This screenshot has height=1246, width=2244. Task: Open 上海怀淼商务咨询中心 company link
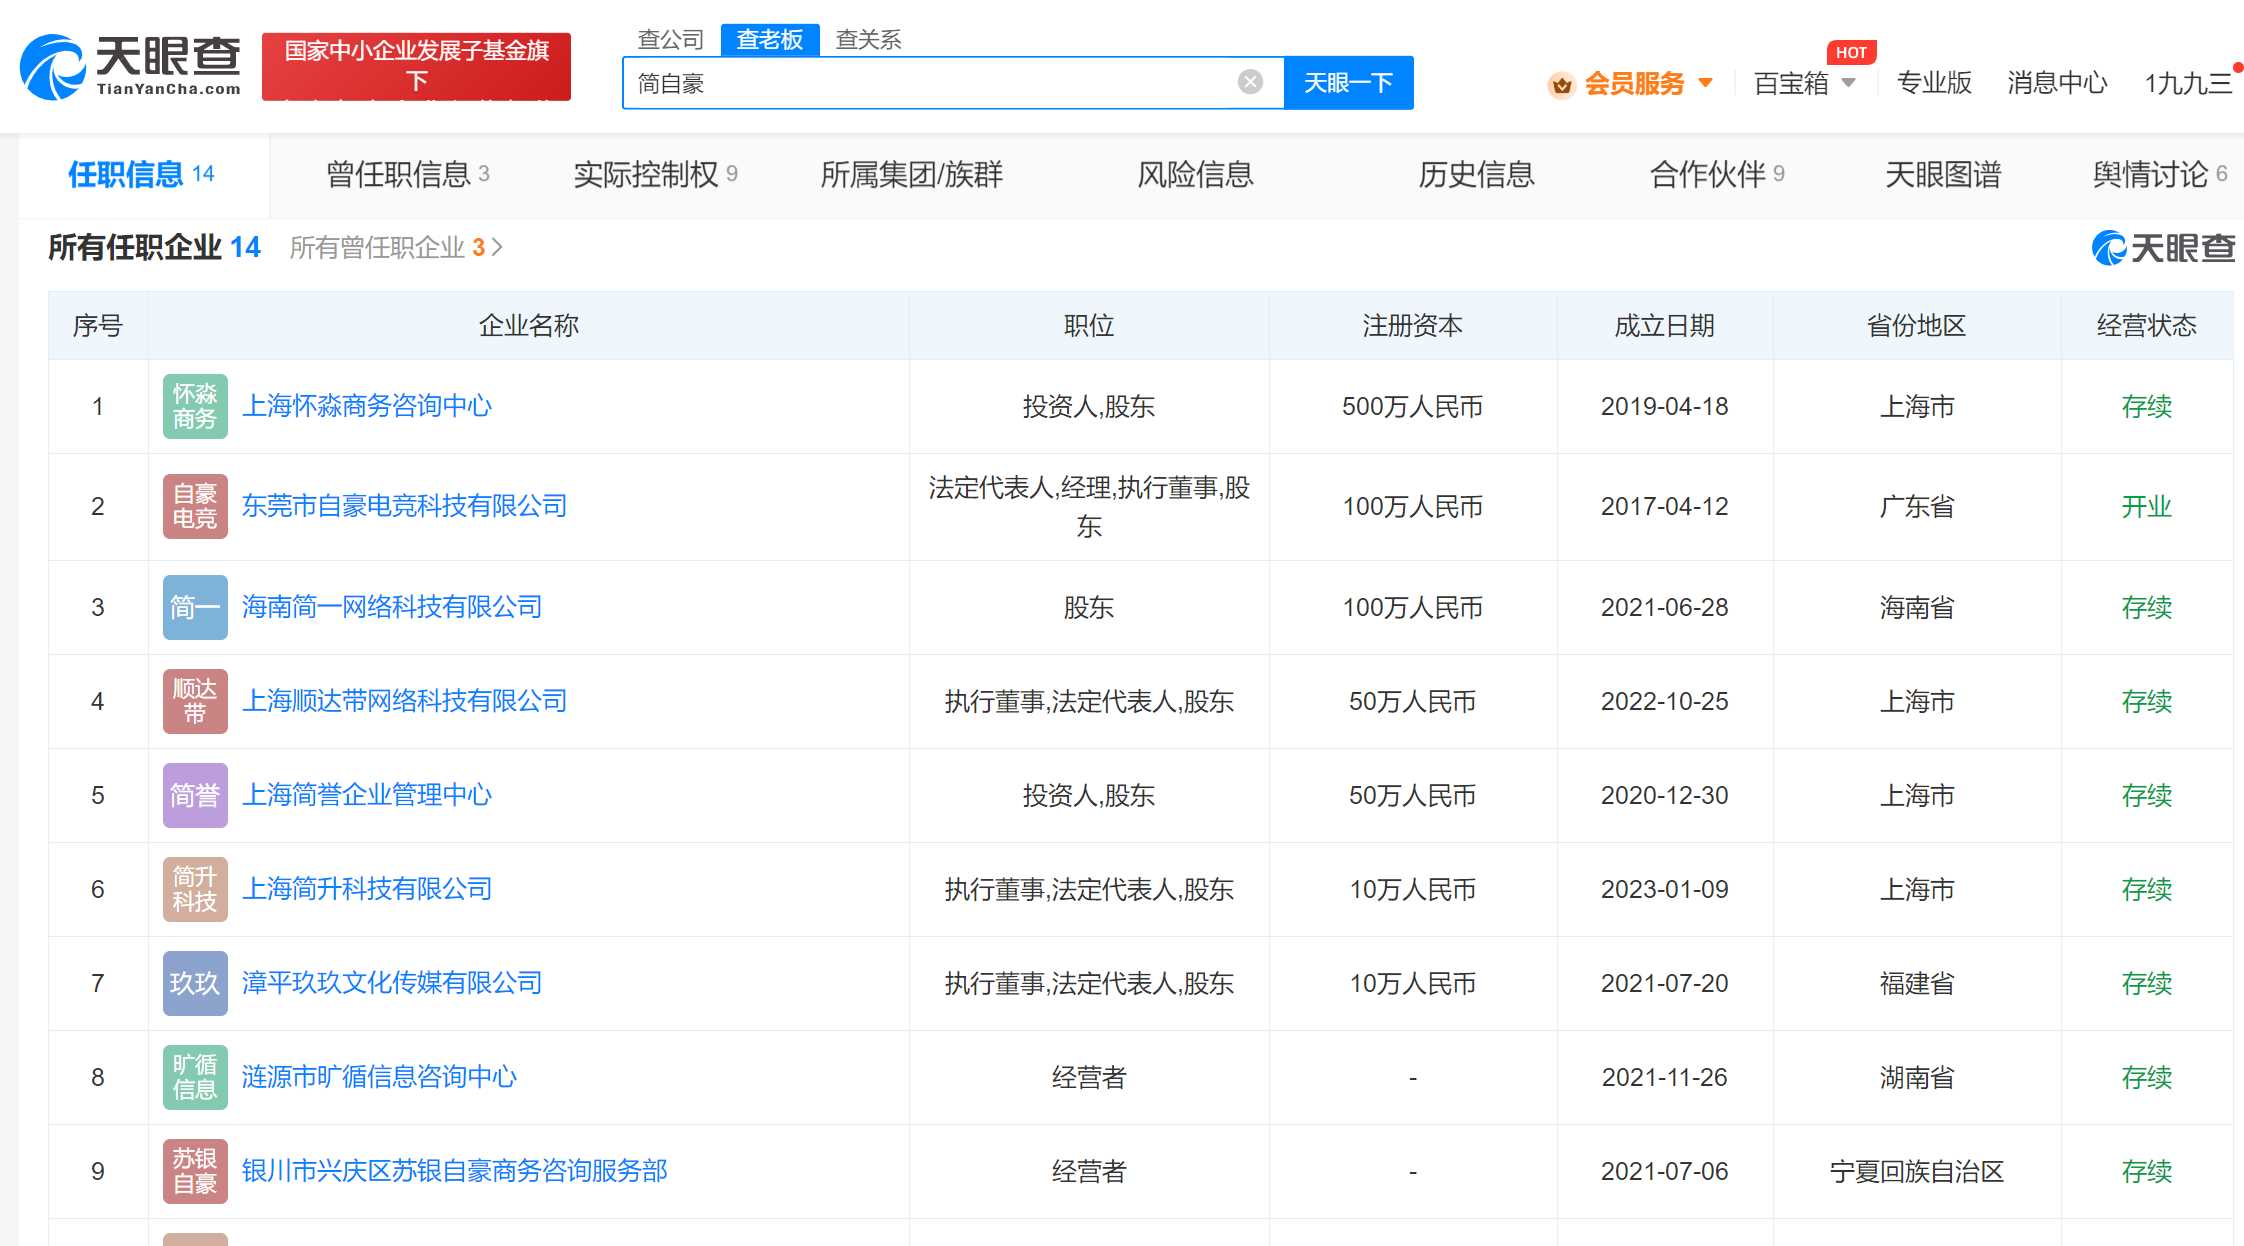coord(367,406)
